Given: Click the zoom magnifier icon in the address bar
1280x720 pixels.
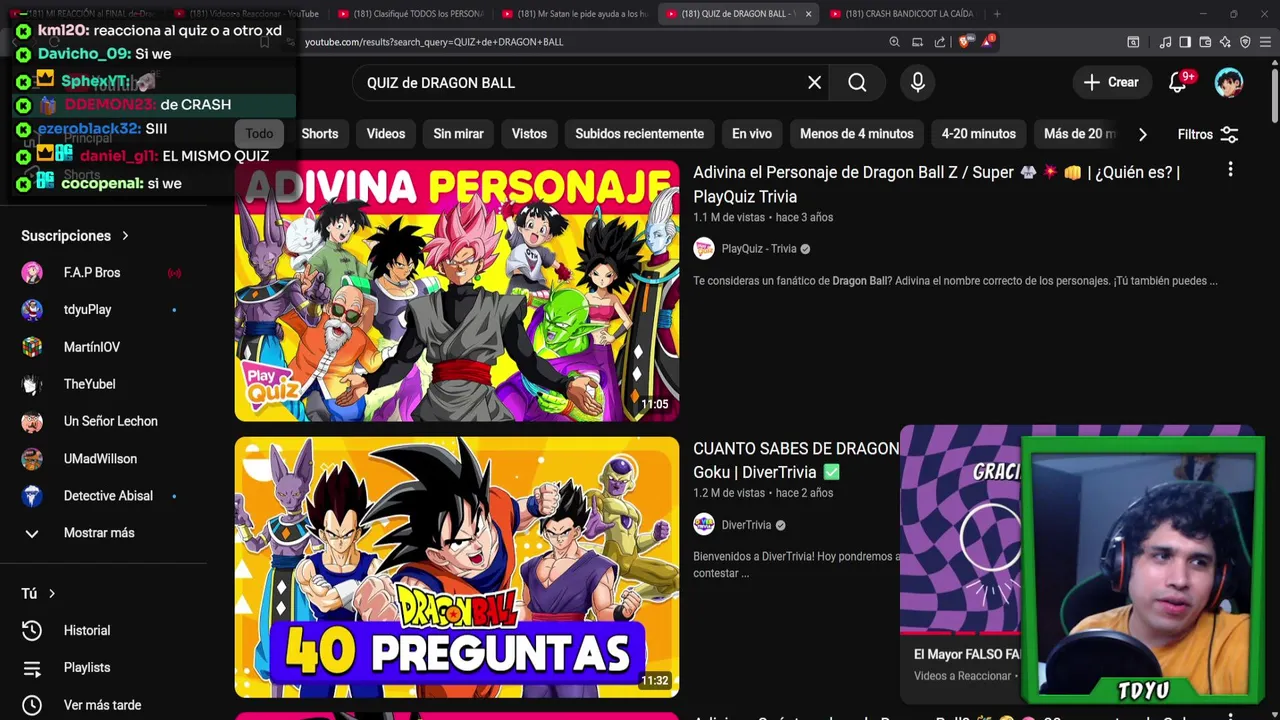Looking at the screenshot, I should click(x=894, y=42).
